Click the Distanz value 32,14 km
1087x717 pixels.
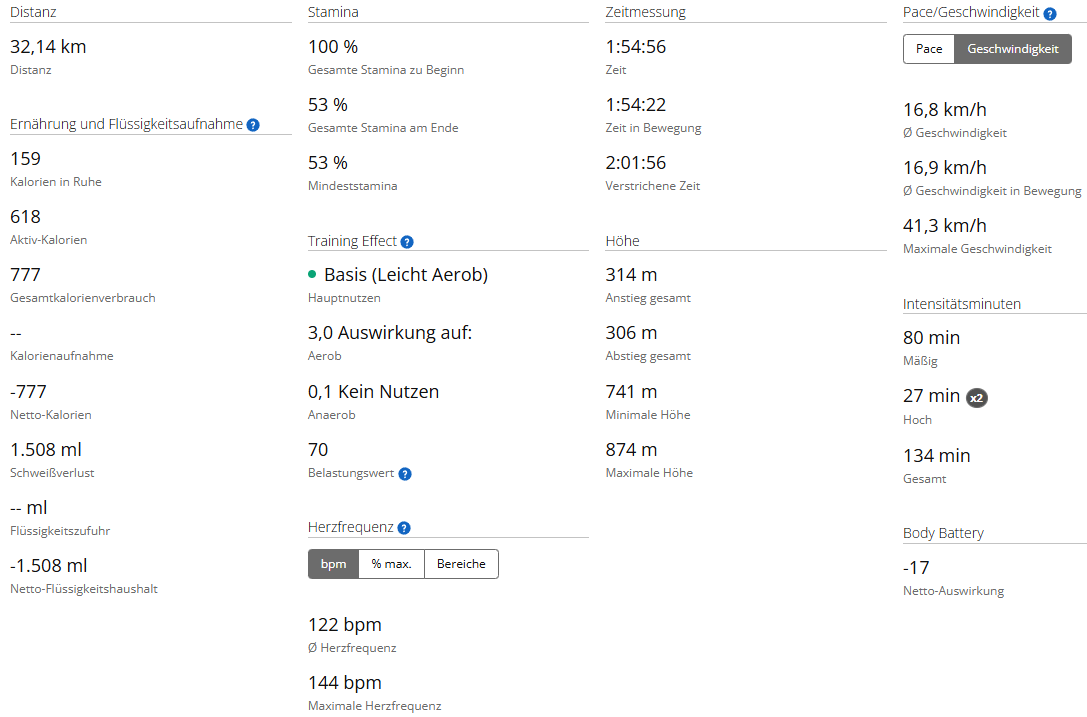(x=48, y=46)
